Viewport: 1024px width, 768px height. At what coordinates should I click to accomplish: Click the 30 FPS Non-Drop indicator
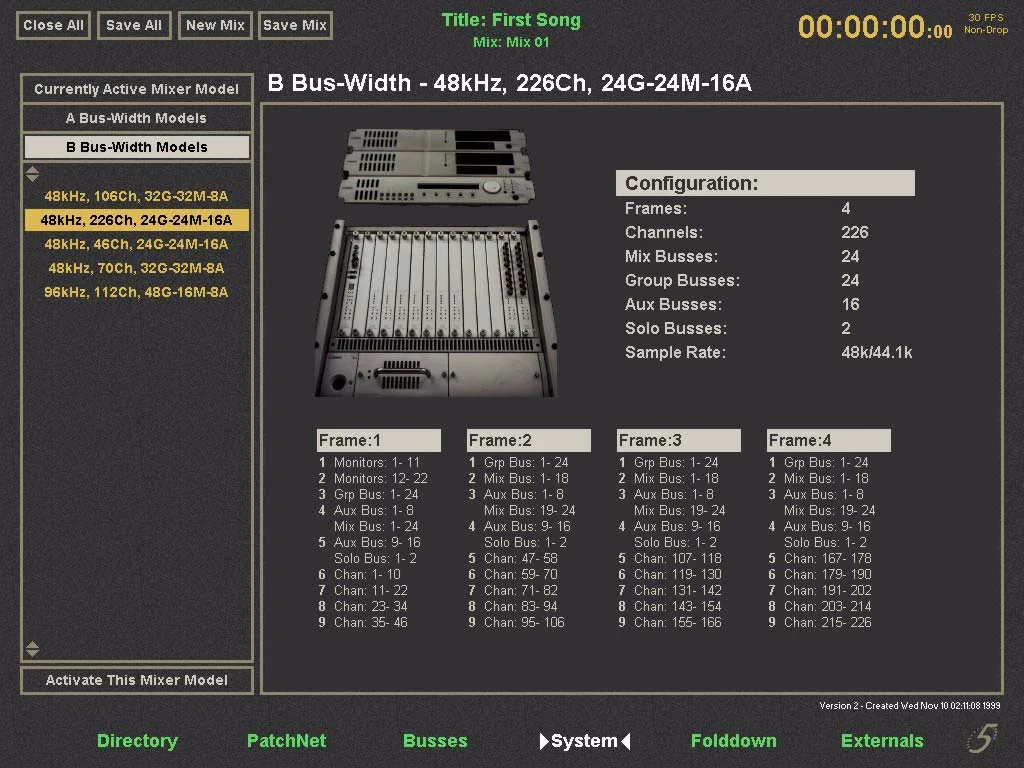coord(986,24)
